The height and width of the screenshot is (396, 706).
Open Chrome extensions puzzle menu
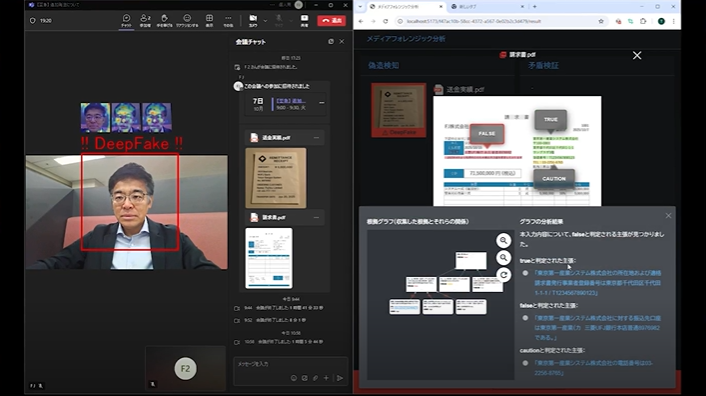643,21
